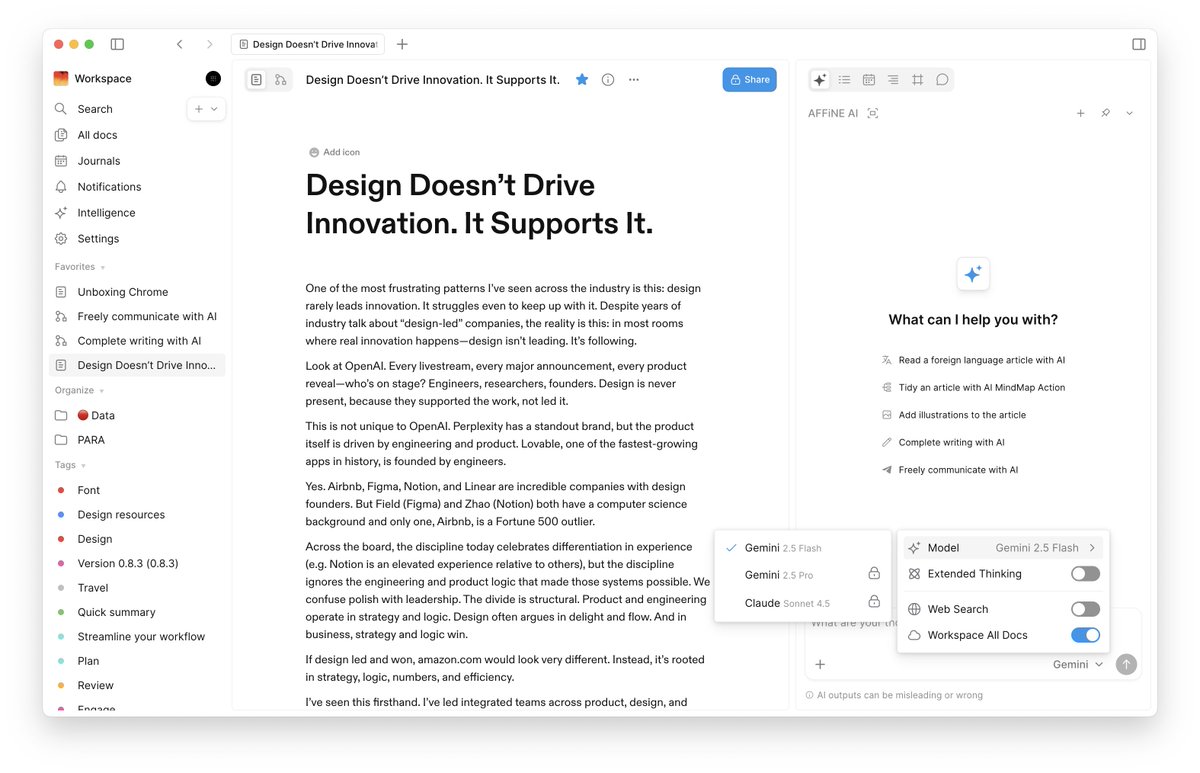The width and height of the screenshot is (1200, 773).
Task: Select the Quick summary tag
Action: (x=138, y=612)
